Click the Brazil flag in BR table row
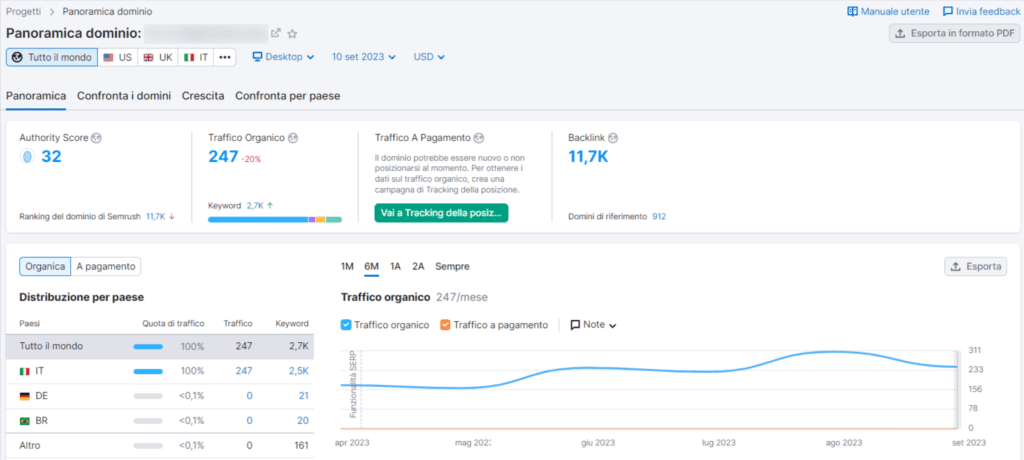1024x460 pixels. pos(25,421)
